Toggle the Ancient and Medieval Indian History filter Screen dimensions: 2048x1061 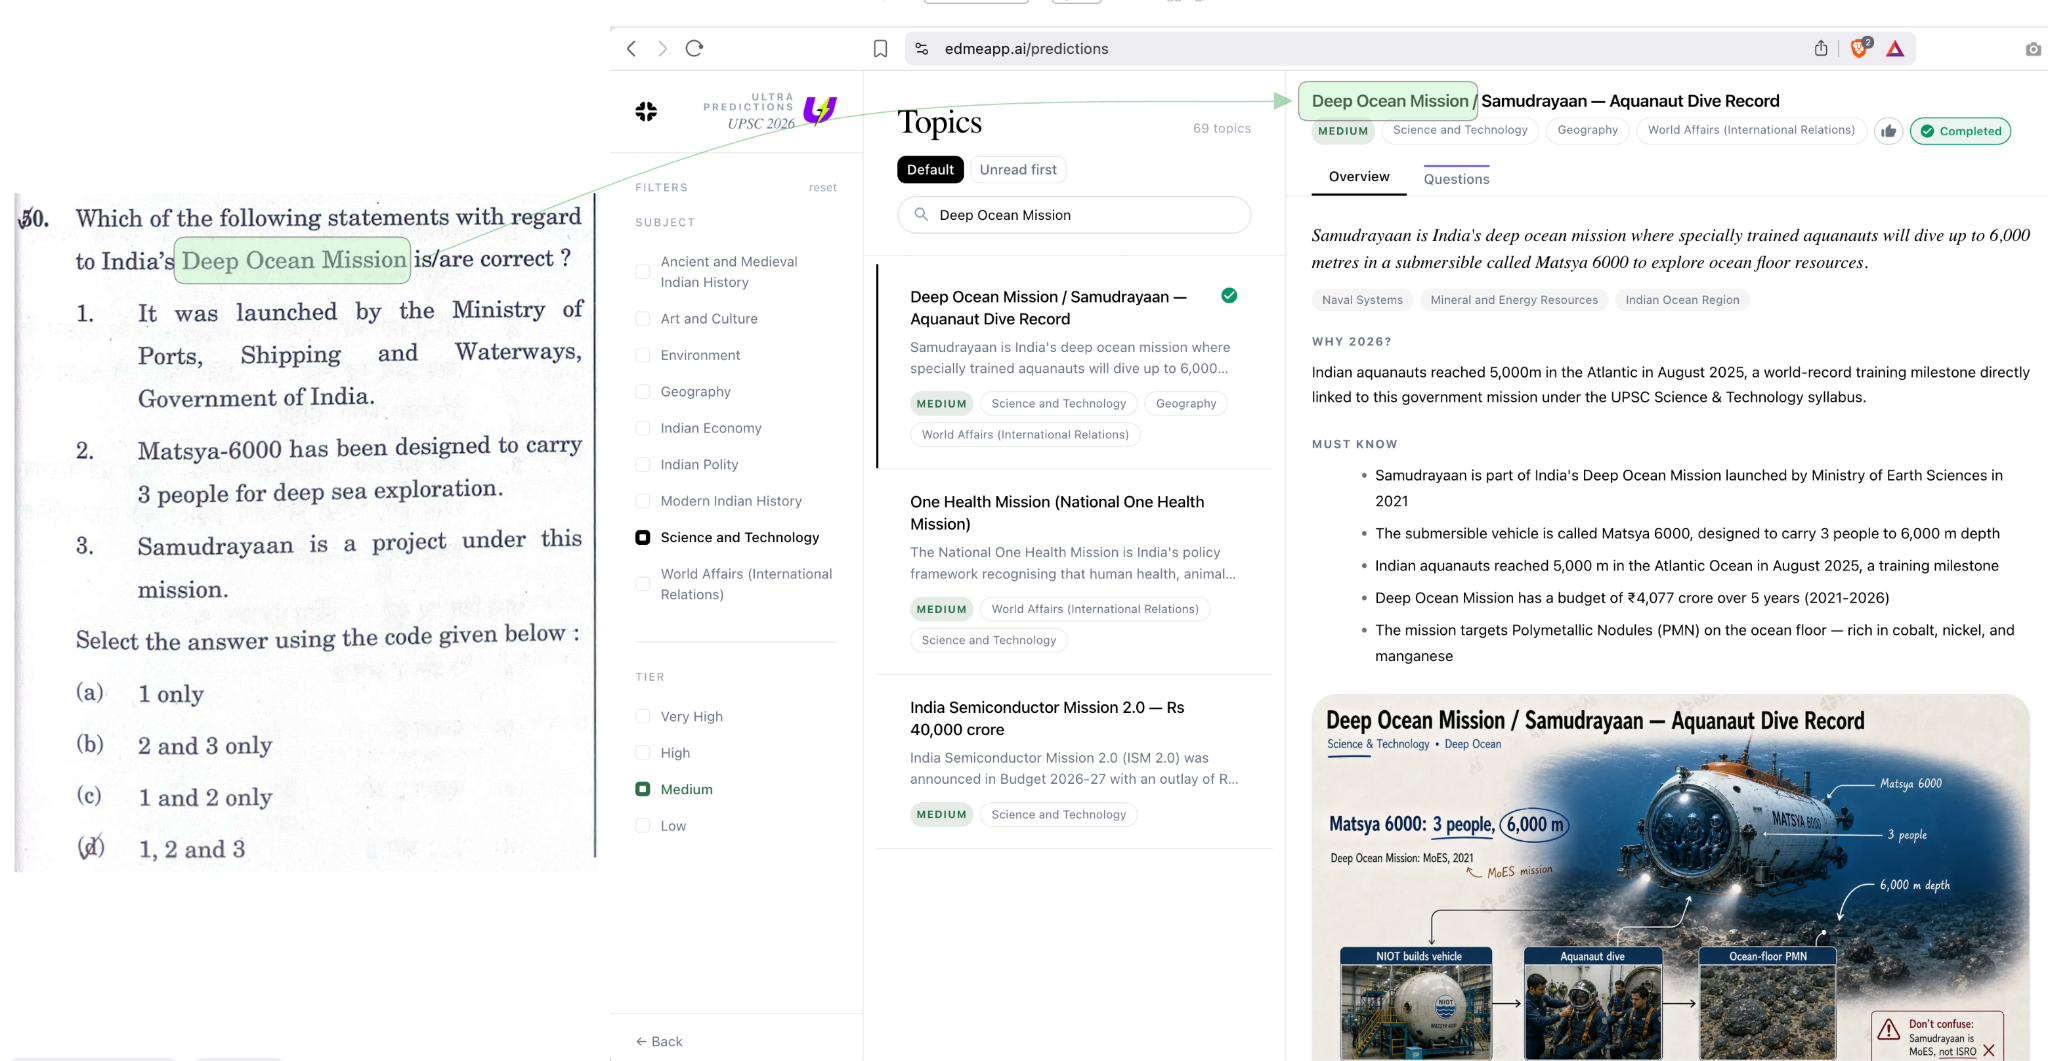coord(643,271)
